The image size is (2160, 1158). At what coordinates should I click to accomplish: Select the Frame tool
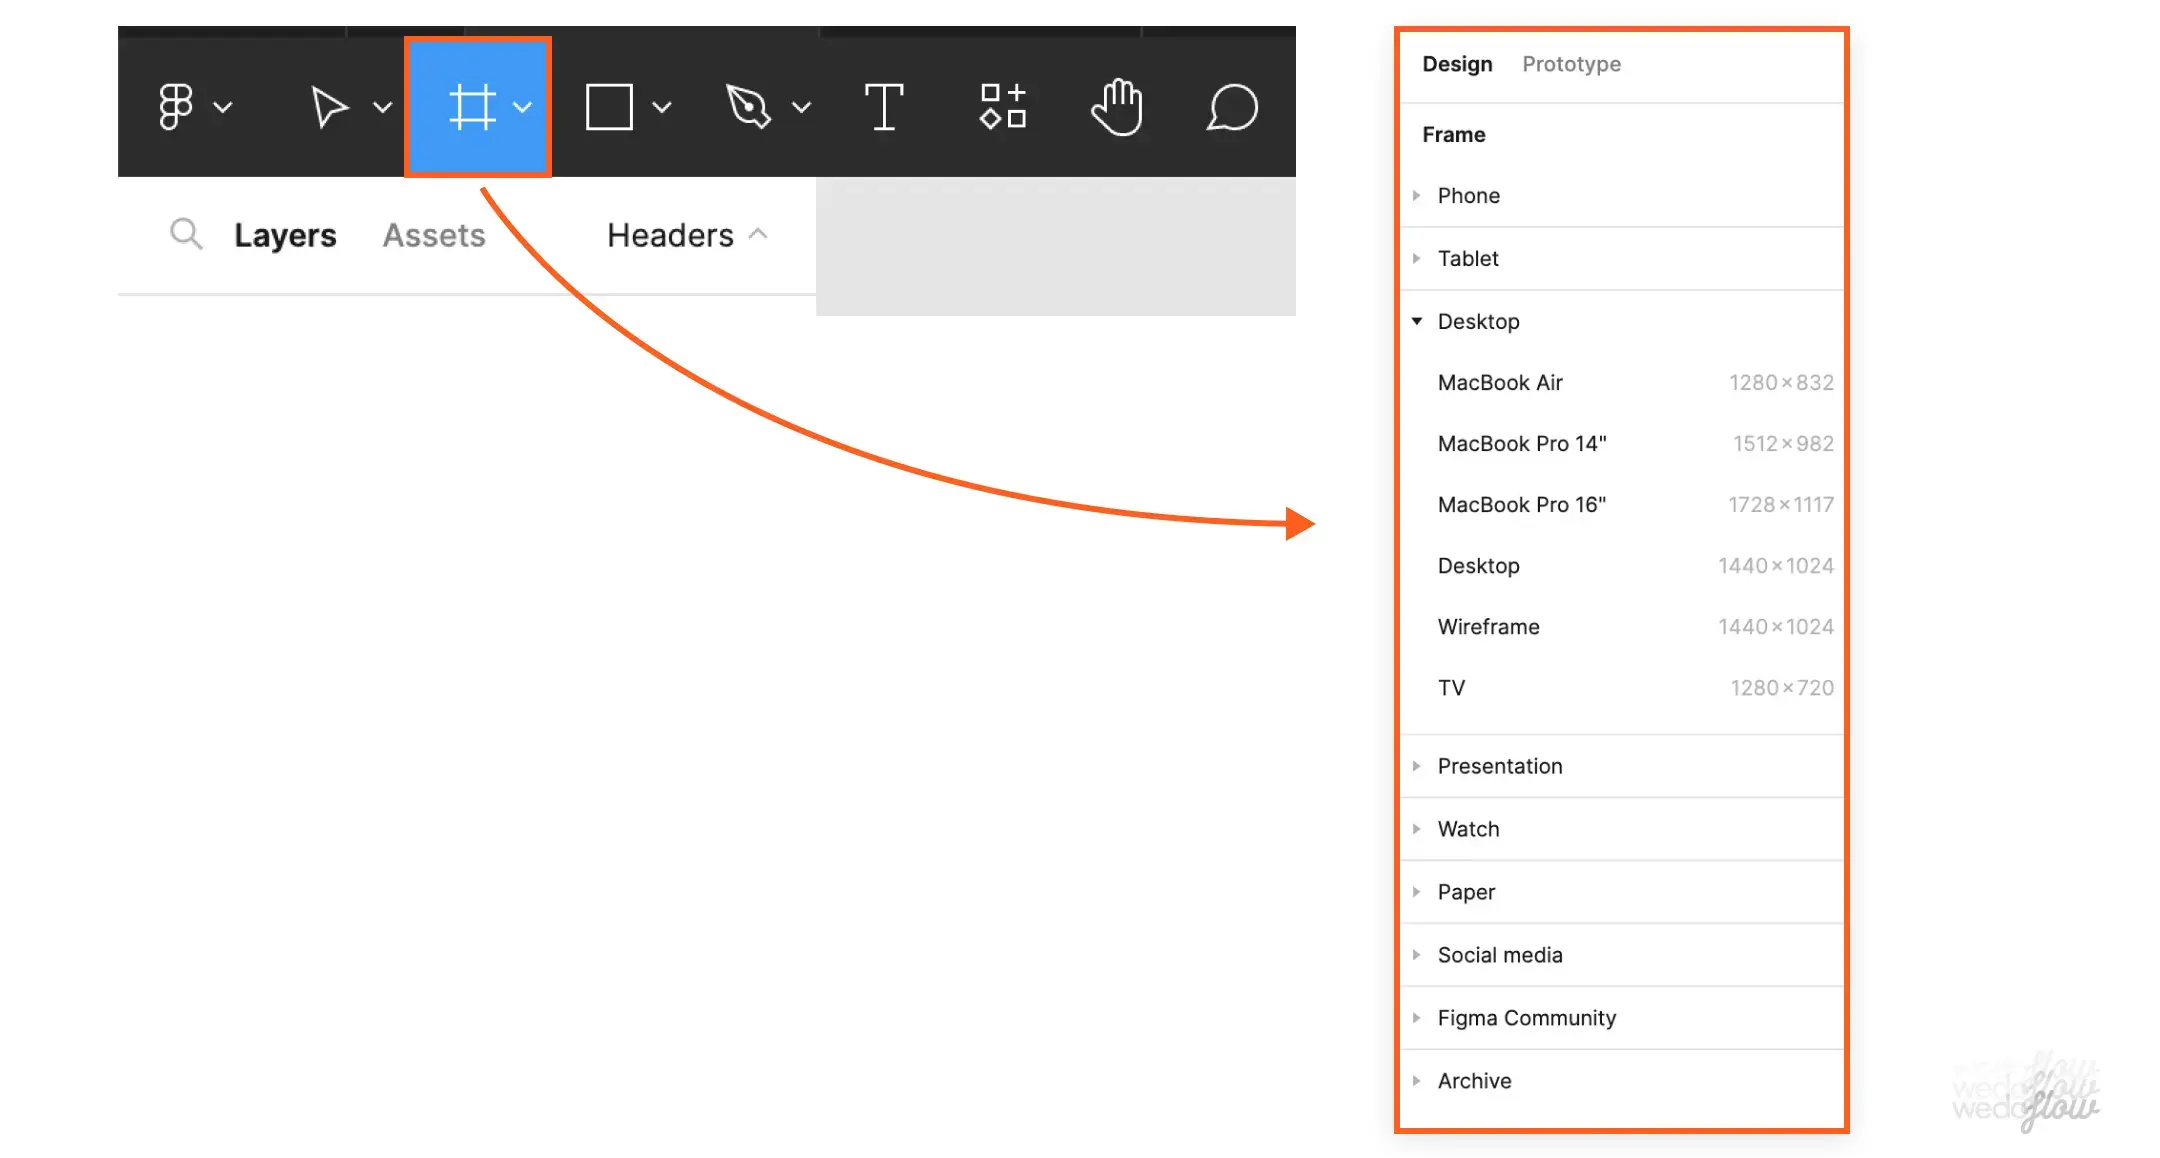point(472,106)
